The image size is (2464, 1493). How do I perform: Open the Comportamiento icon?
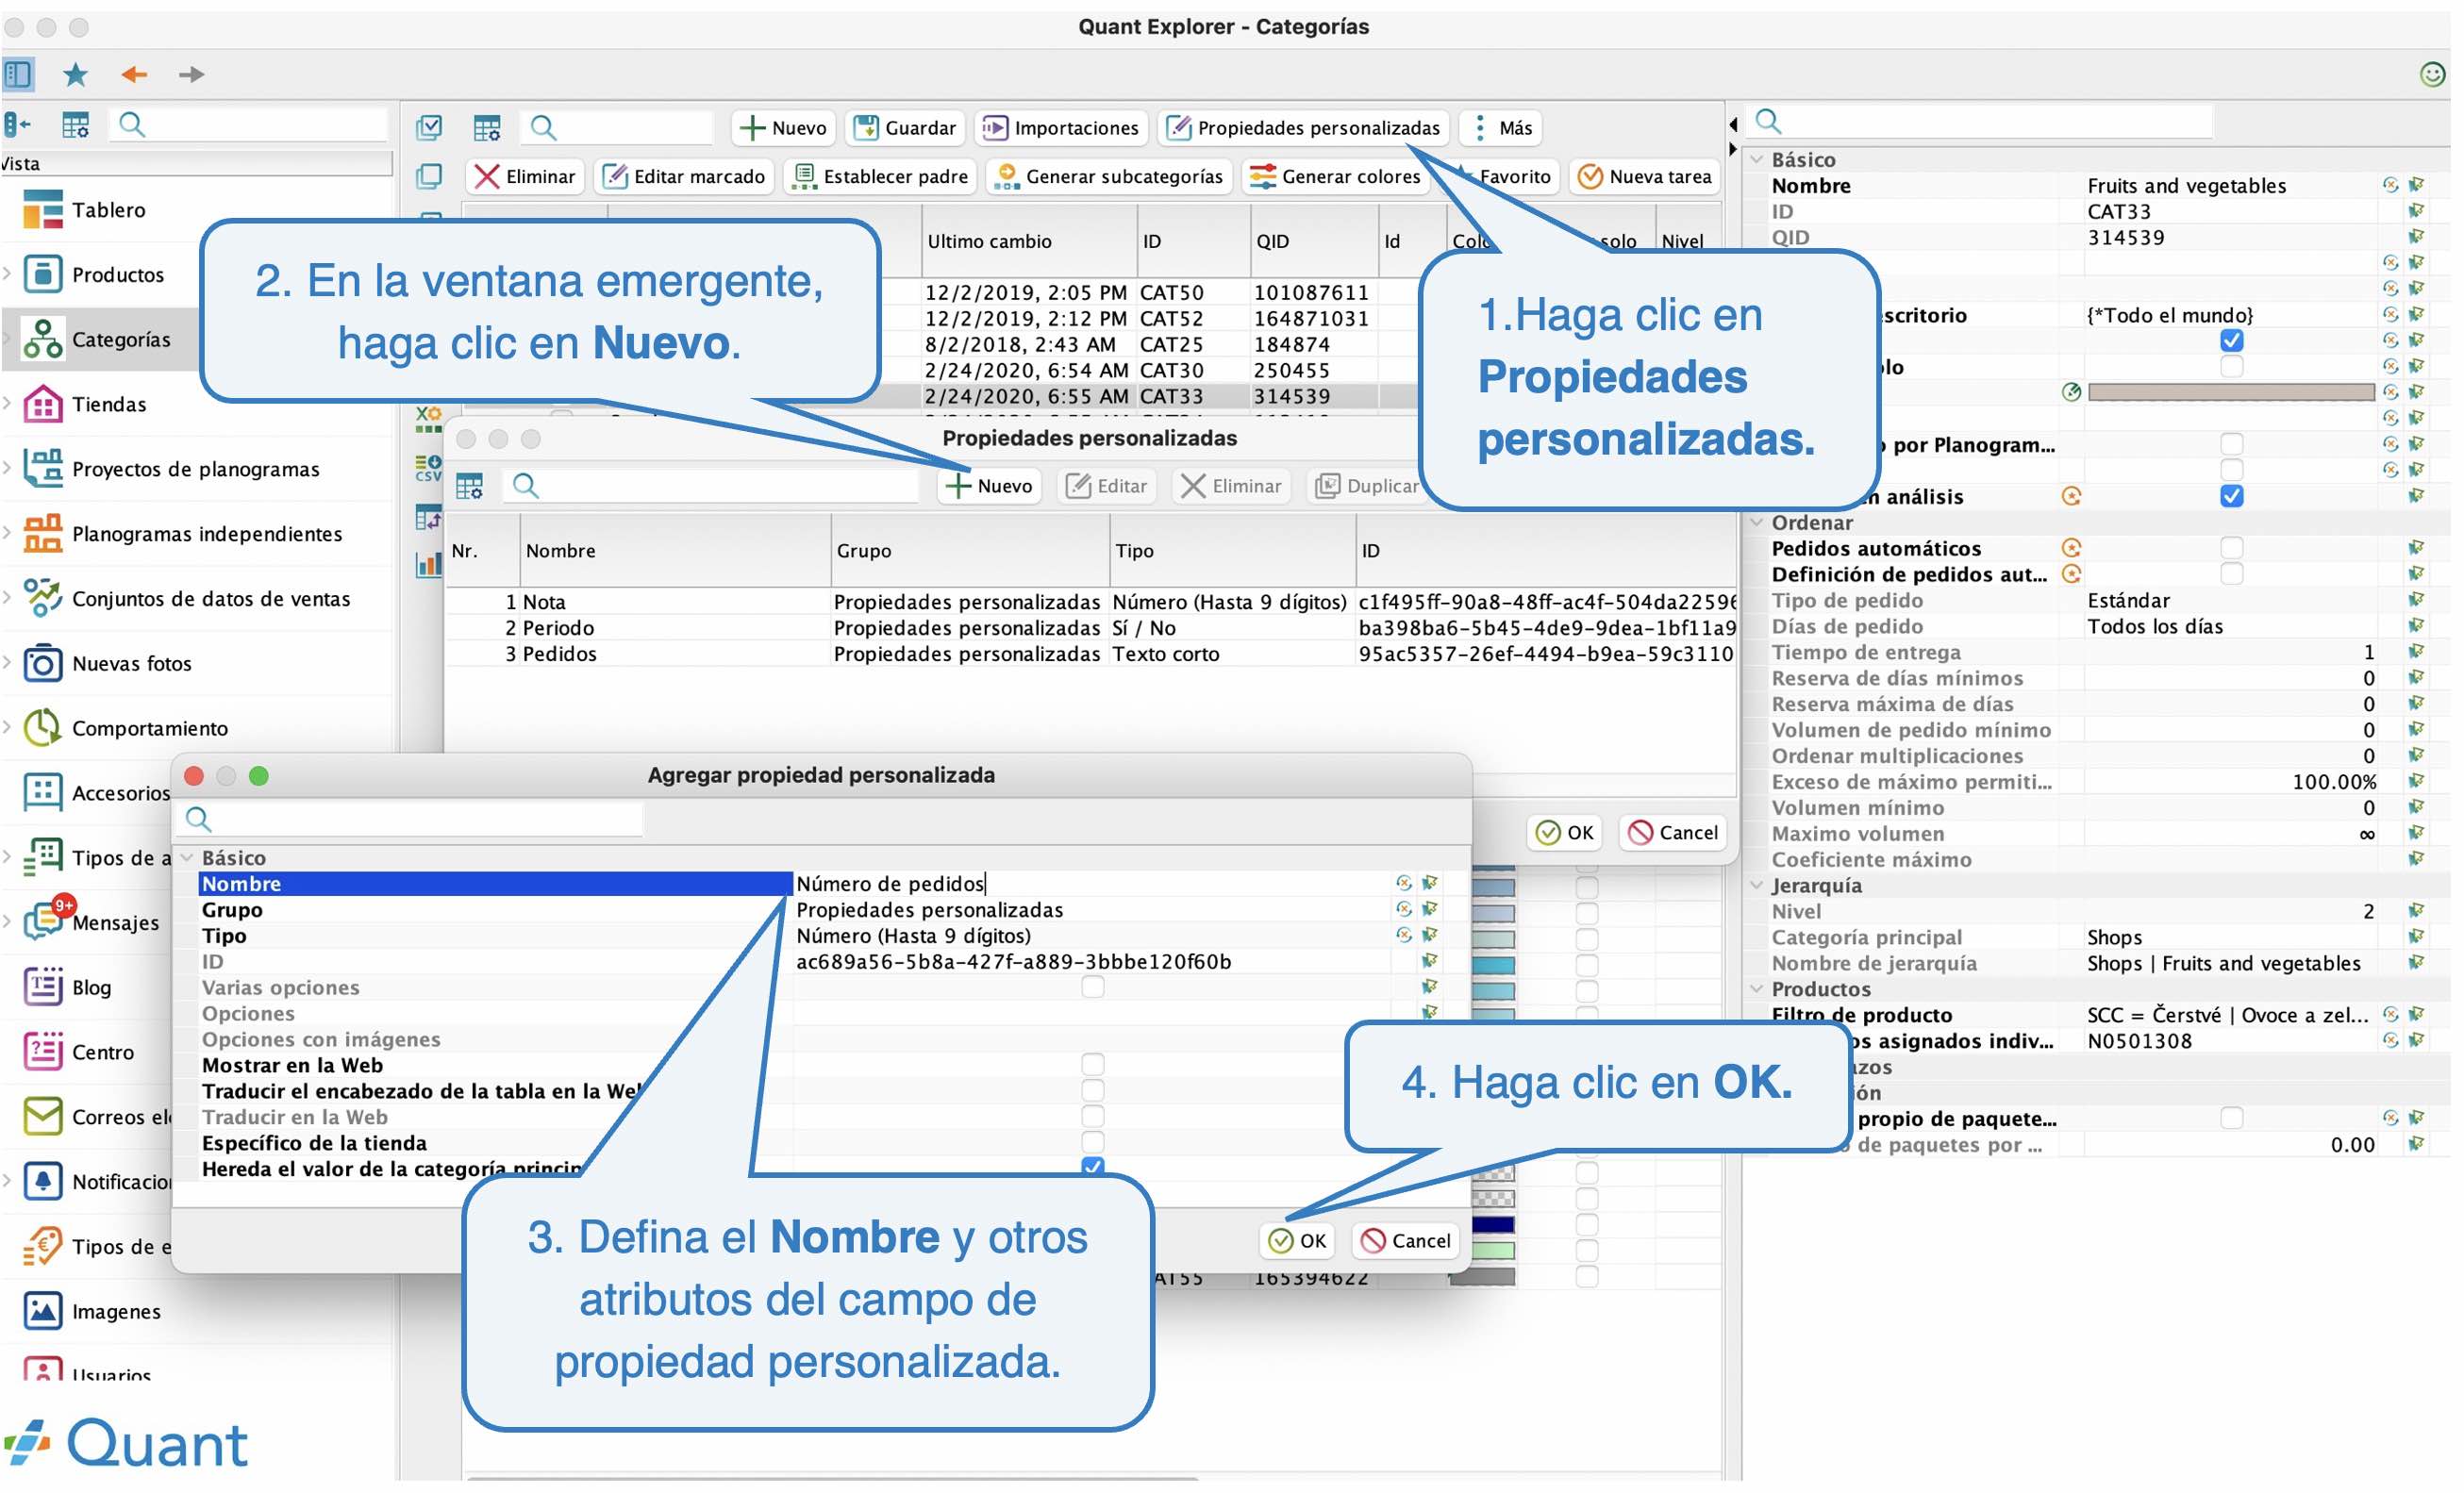pyautogui.click(x=42, y=728)
